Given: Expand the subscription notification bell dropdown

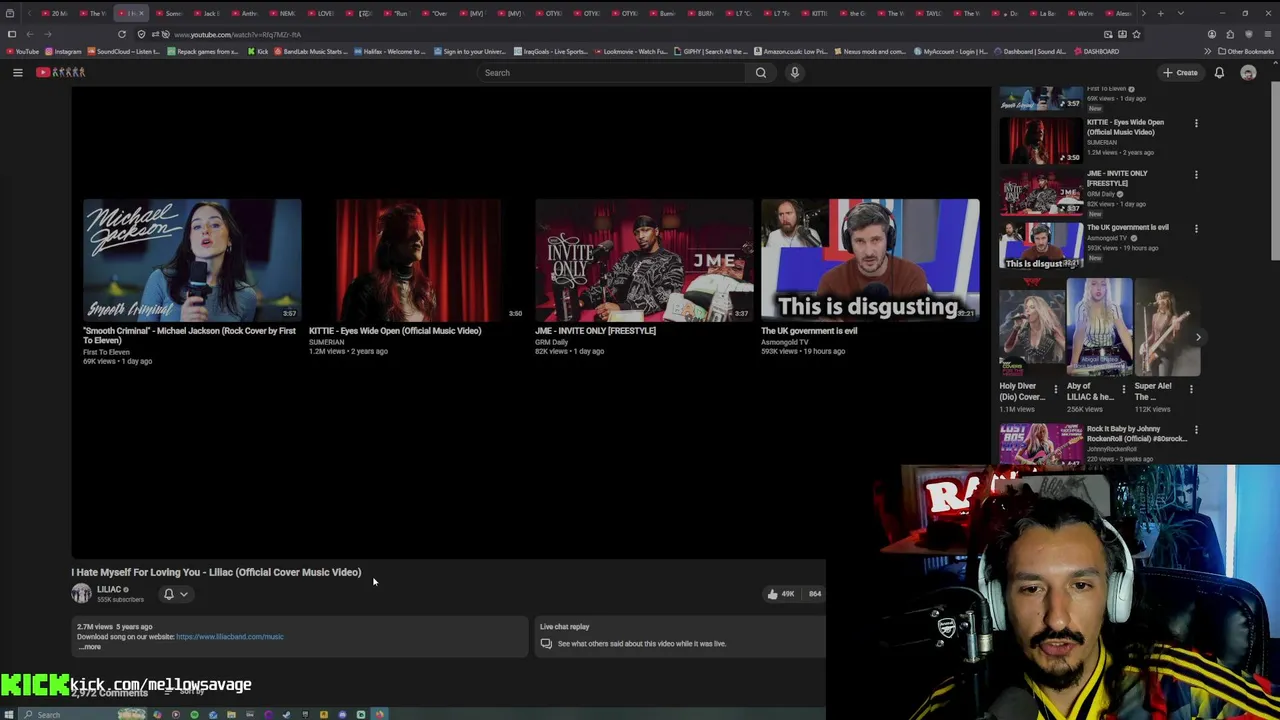Looking at the screenshot, I should point(175,594).
